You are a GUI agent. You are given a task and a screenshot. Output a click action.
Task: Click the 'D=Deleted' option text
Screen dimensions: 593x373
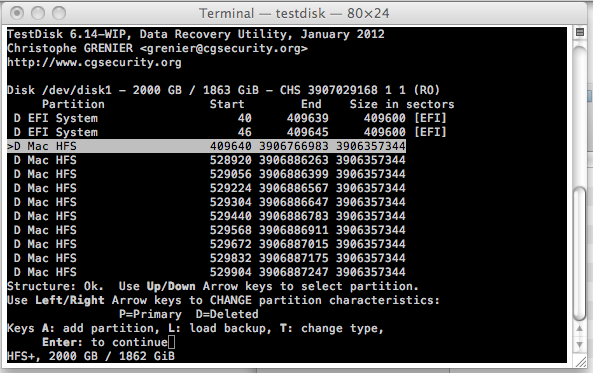coord(227,314)
